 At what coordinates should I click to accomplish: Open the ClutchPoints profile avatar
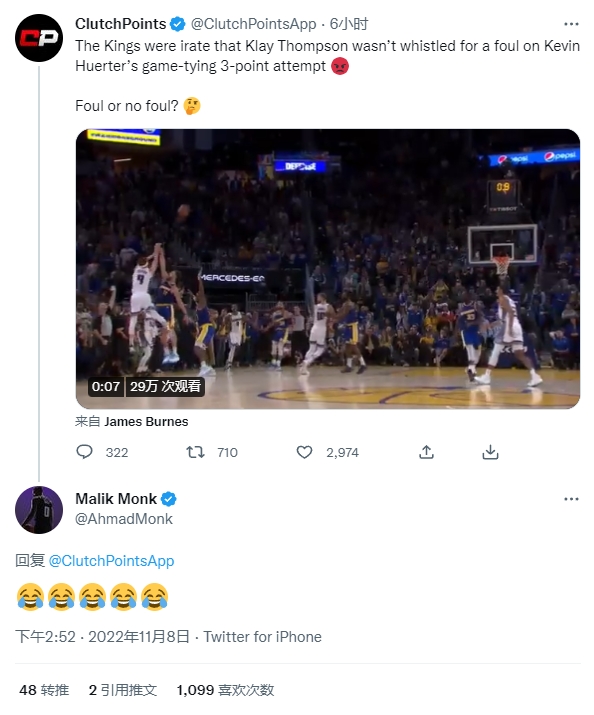(x=39, y=38)
